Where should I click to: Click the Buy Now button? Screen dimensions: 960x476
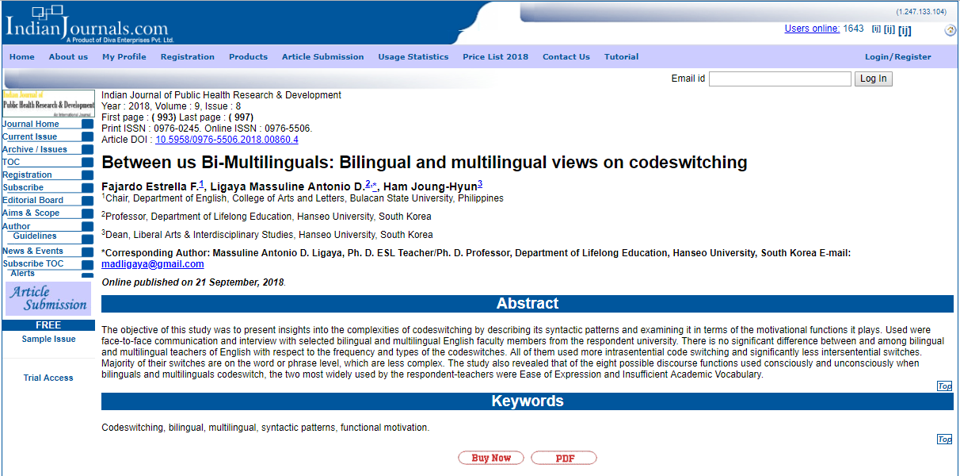pos(492,458)
